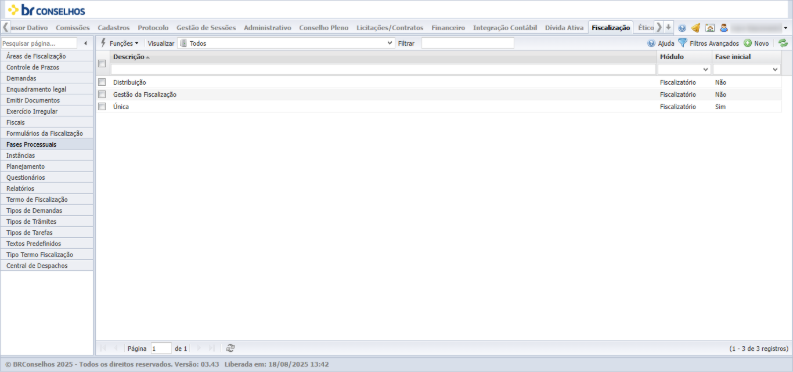
Task: Go to the next page arrow
Action: 199,348
